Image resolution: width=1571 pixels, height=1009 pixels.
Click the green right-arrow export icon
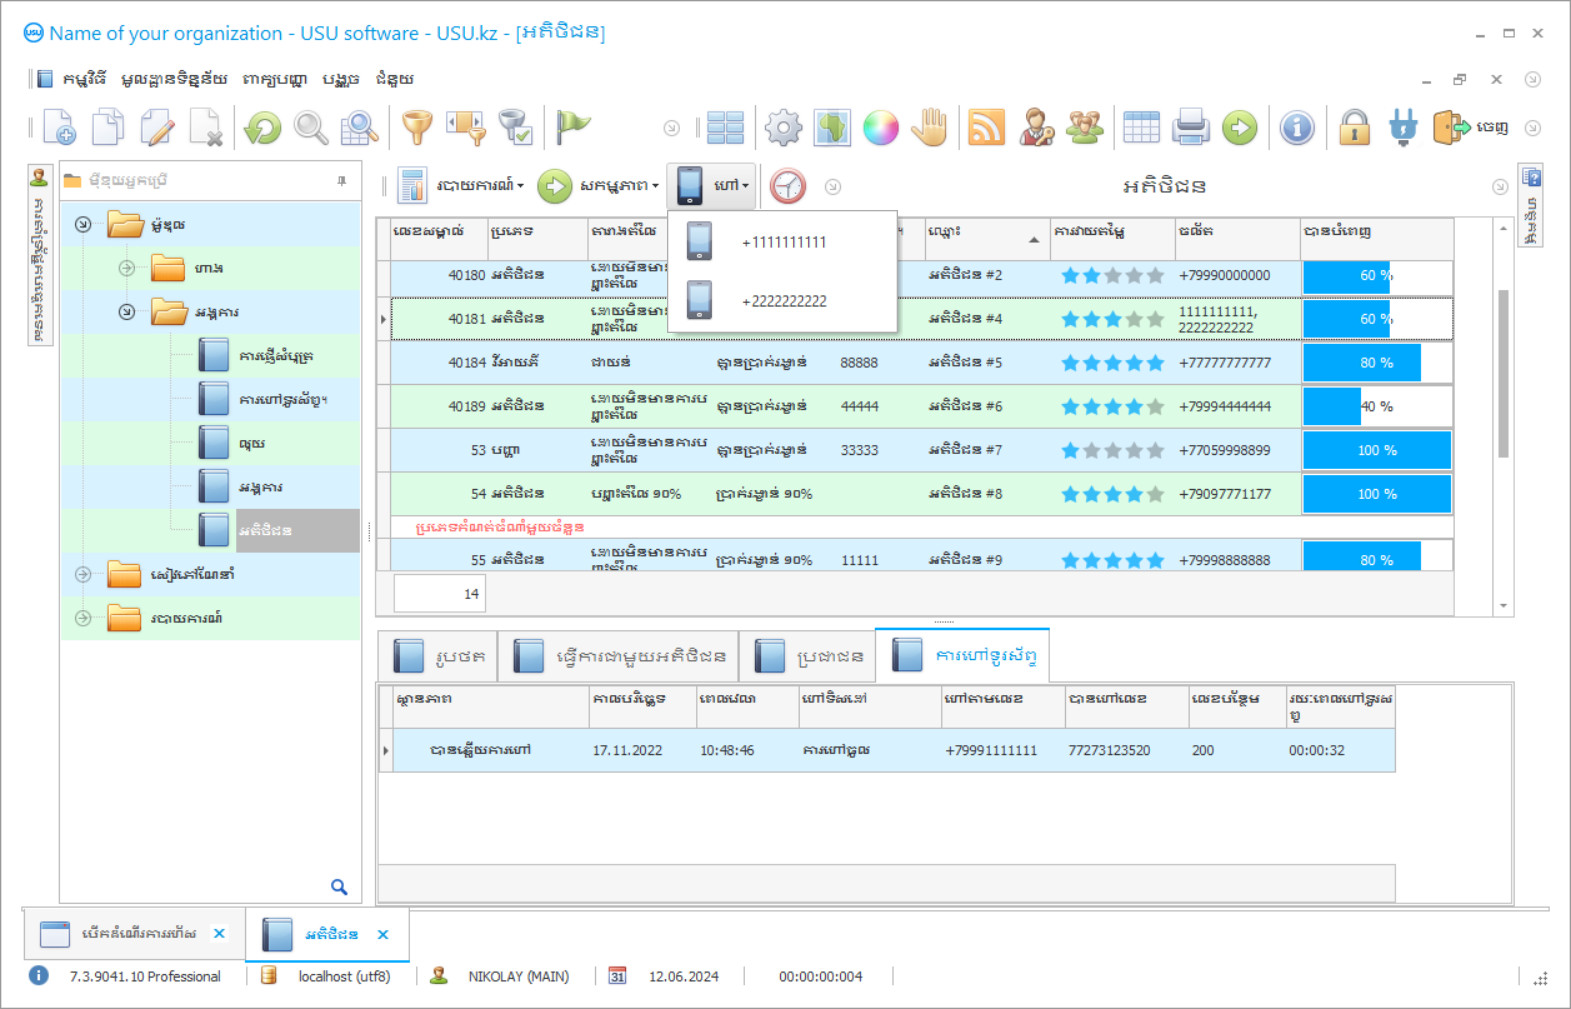click(1240, 128)
